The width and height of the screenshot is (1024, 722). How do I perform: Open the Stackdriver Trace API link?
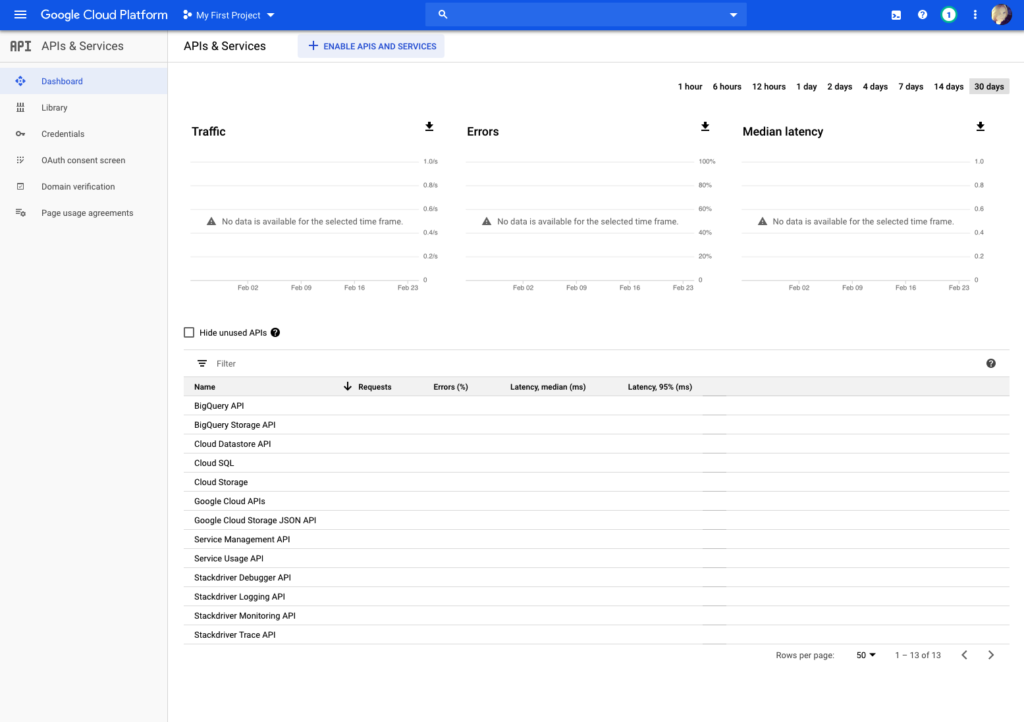234,635
